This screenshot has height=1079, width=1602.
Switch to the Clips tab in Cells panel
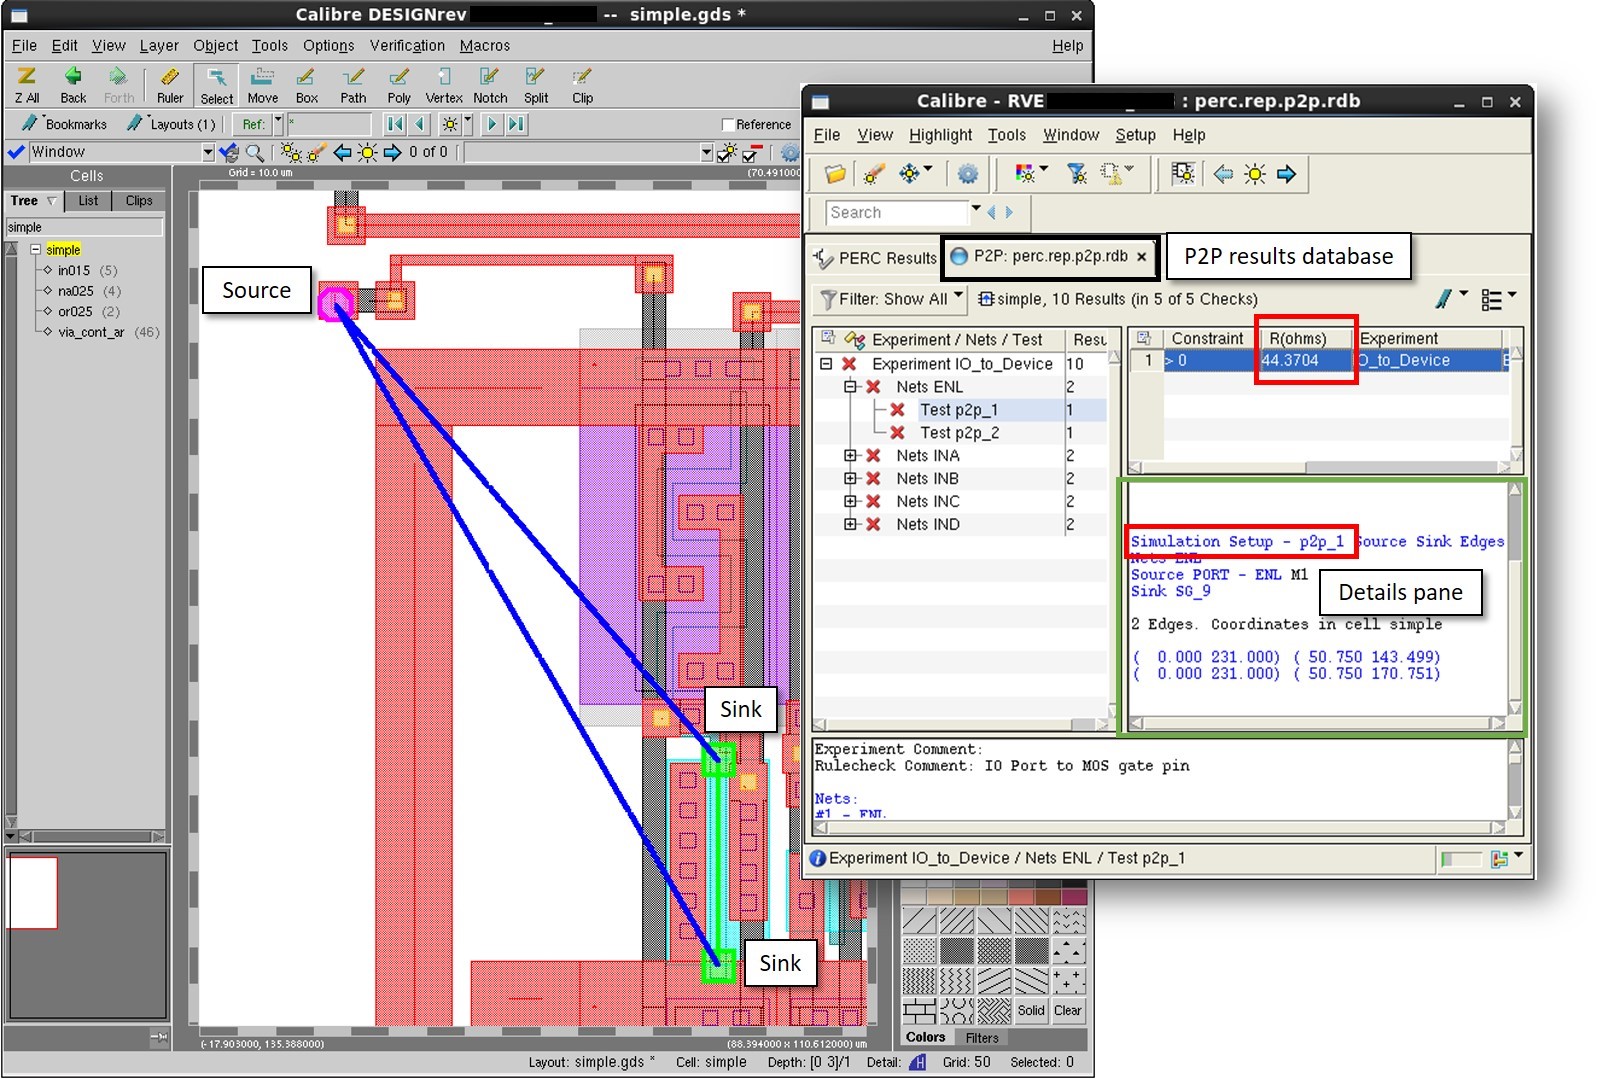click(x=139, y=201)
